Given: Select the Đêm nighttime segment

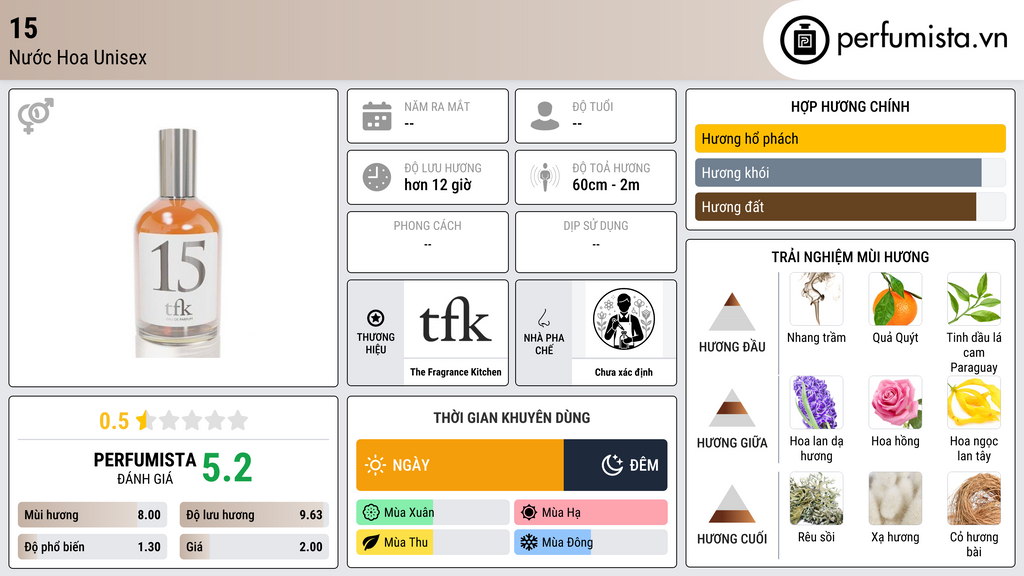Looking at the screenshot, I should coord(615,465).
